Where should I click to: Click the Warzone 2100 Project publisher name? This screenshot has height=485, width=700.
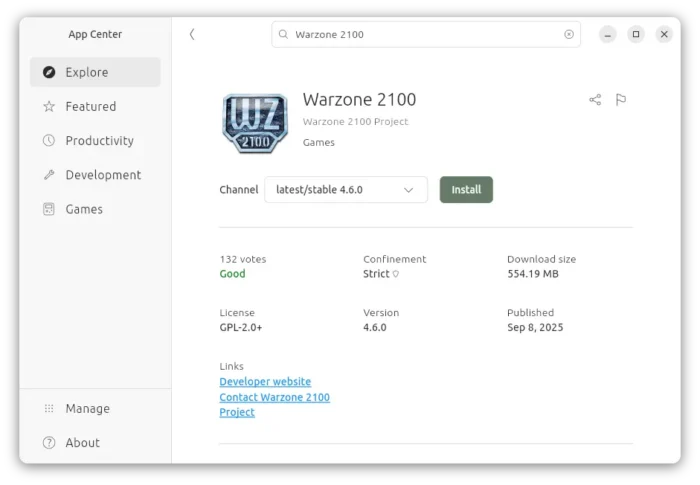coord(355,121)
